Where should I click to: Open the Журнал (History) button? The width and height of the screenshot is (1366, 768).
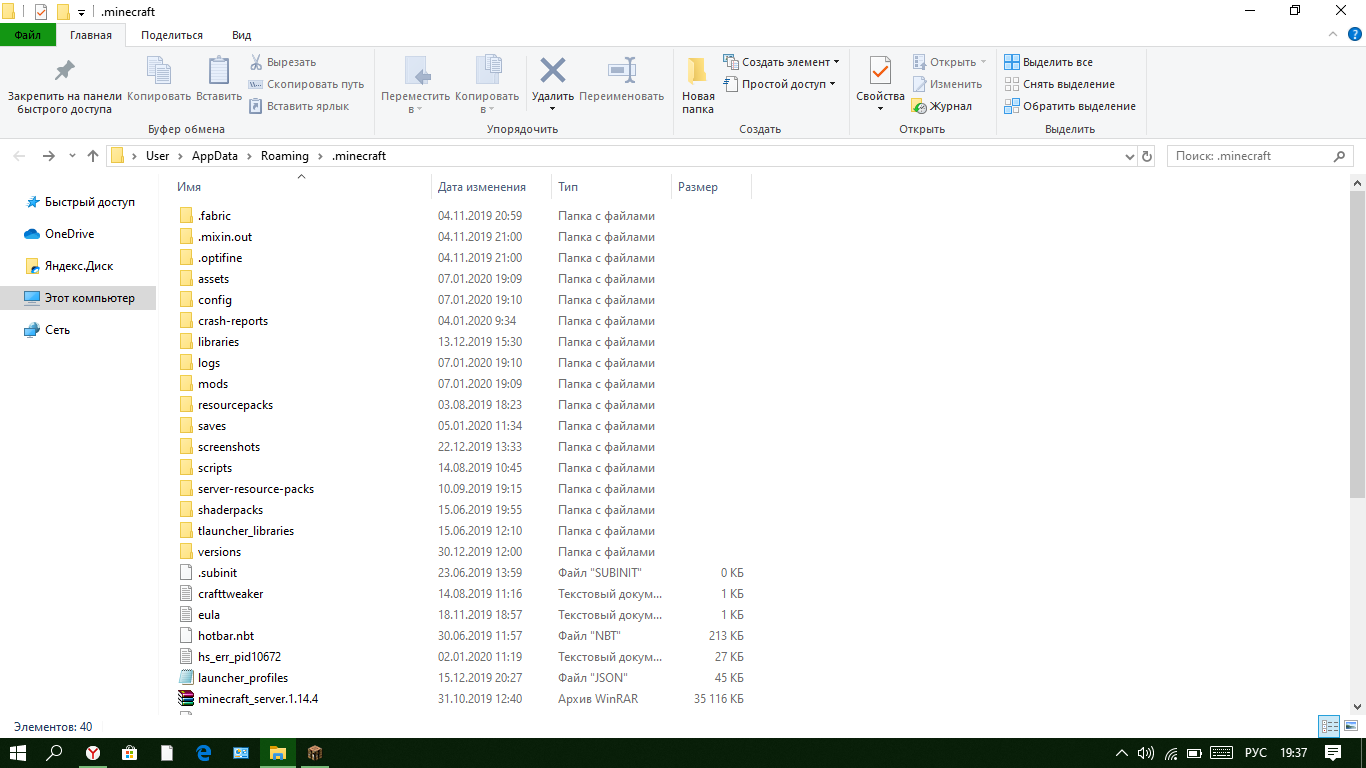click(941, 106)
